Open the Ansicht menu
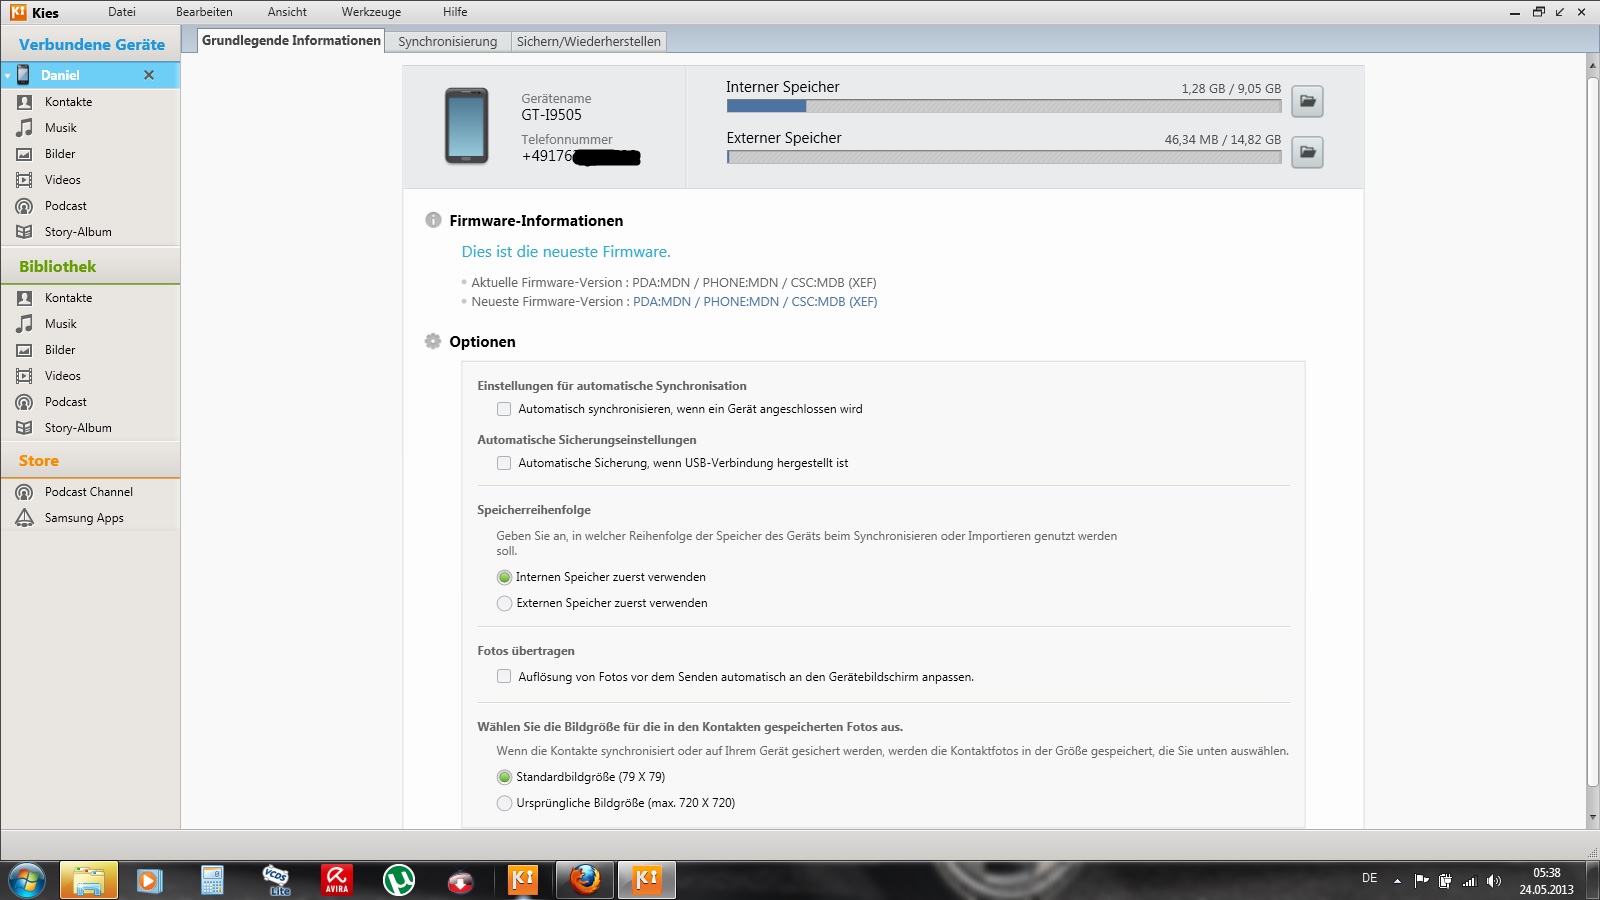The height and width of the screenshot is (900, 1600). (287, 12)
